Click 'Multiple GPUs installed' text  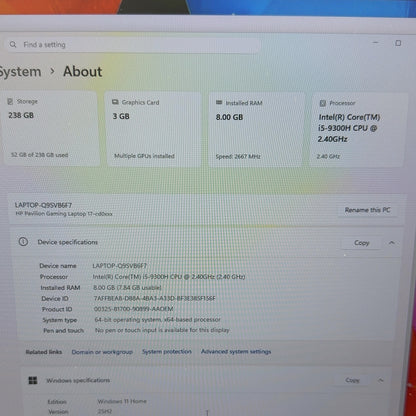(144, 156)
